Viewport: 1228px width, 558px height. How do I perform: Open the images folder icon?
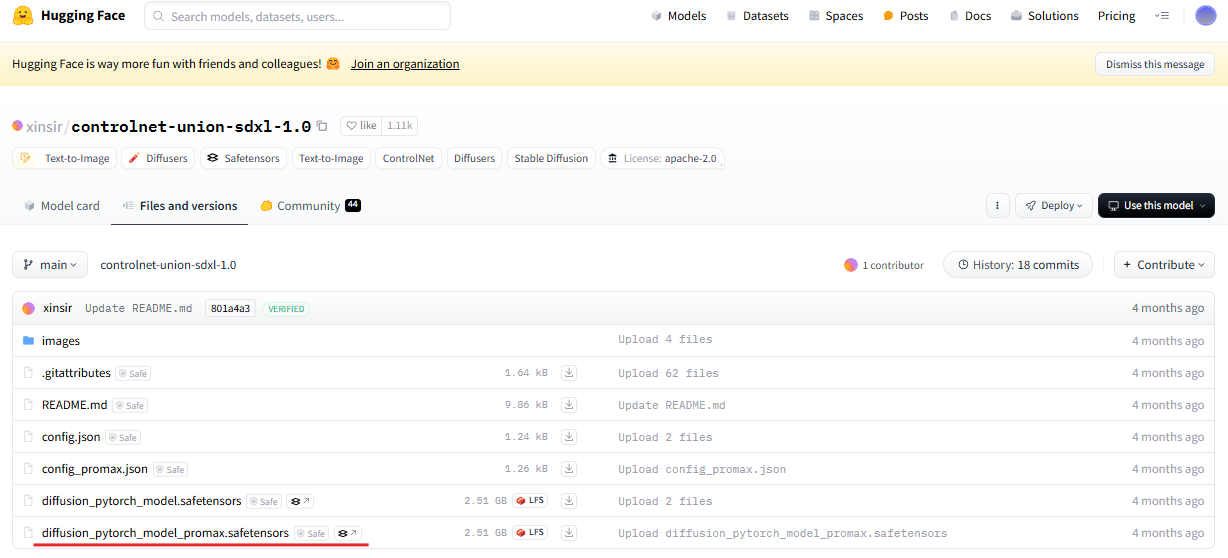28,341
